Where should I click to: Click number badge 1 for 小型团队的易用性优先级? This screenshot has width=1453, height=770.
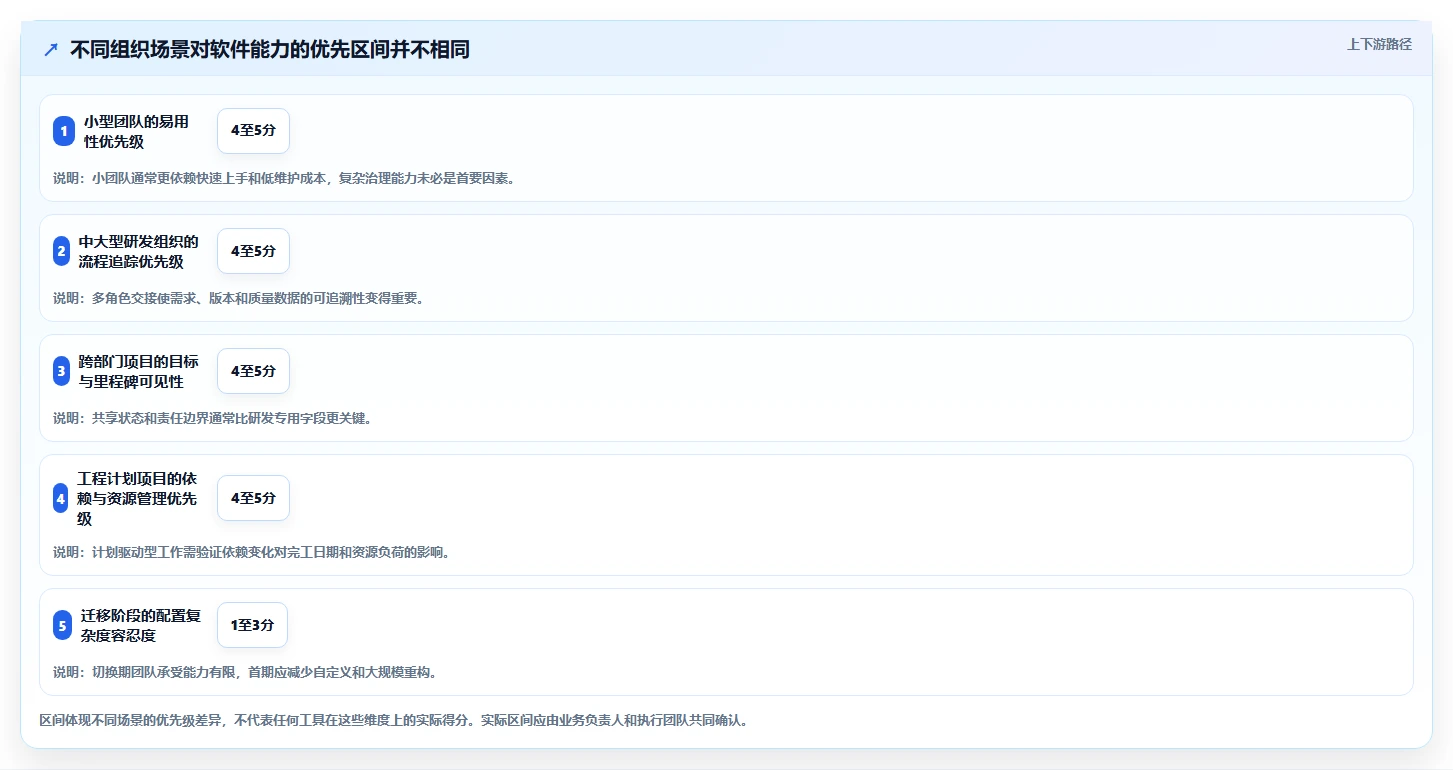[x=64, y=131]
